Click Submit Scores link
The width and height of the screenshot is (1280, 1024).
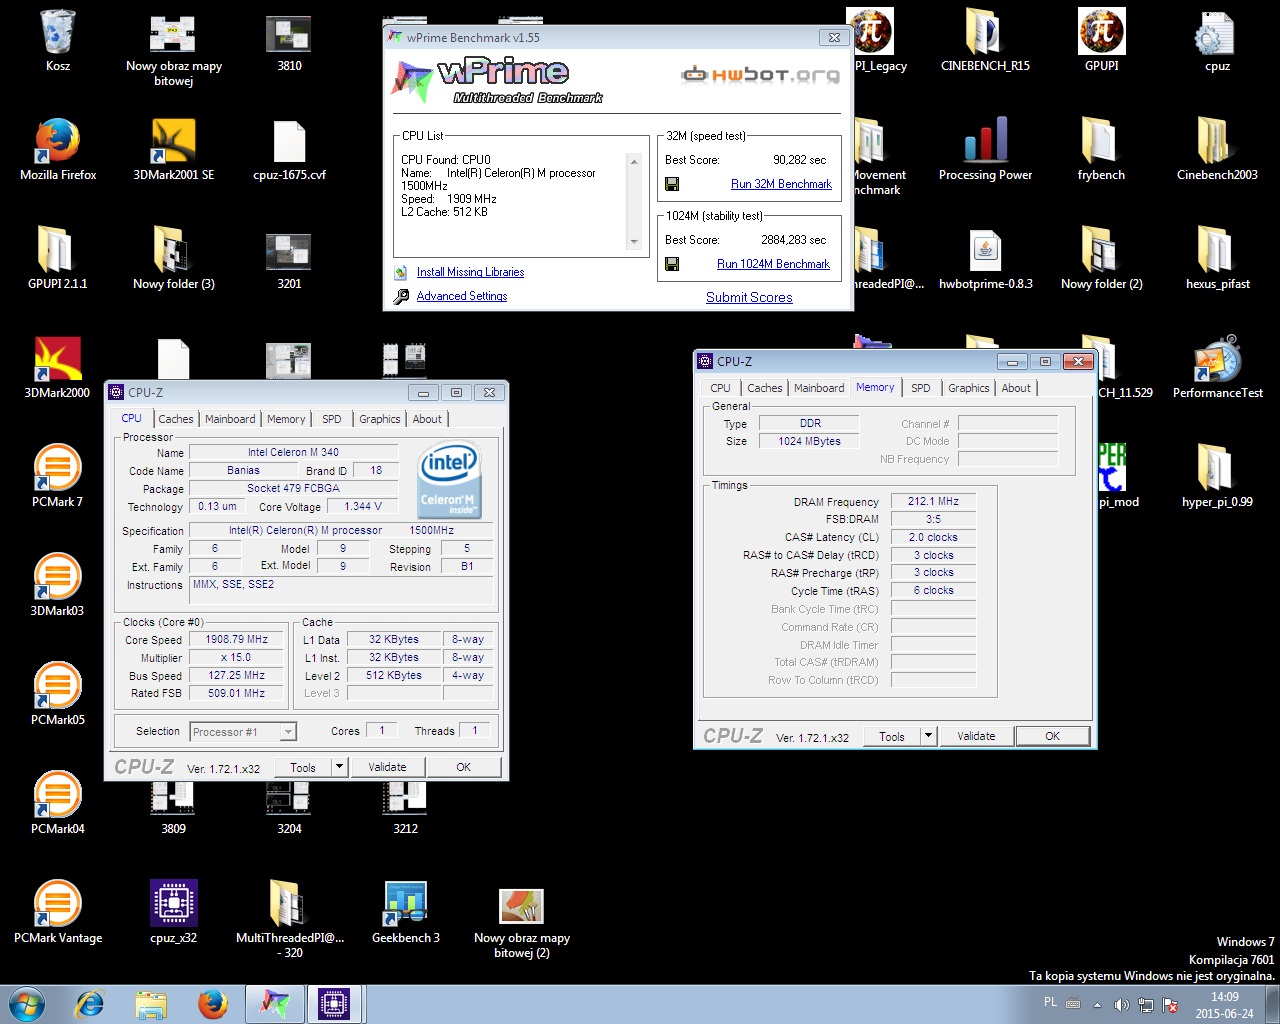[x=749, y=297]
